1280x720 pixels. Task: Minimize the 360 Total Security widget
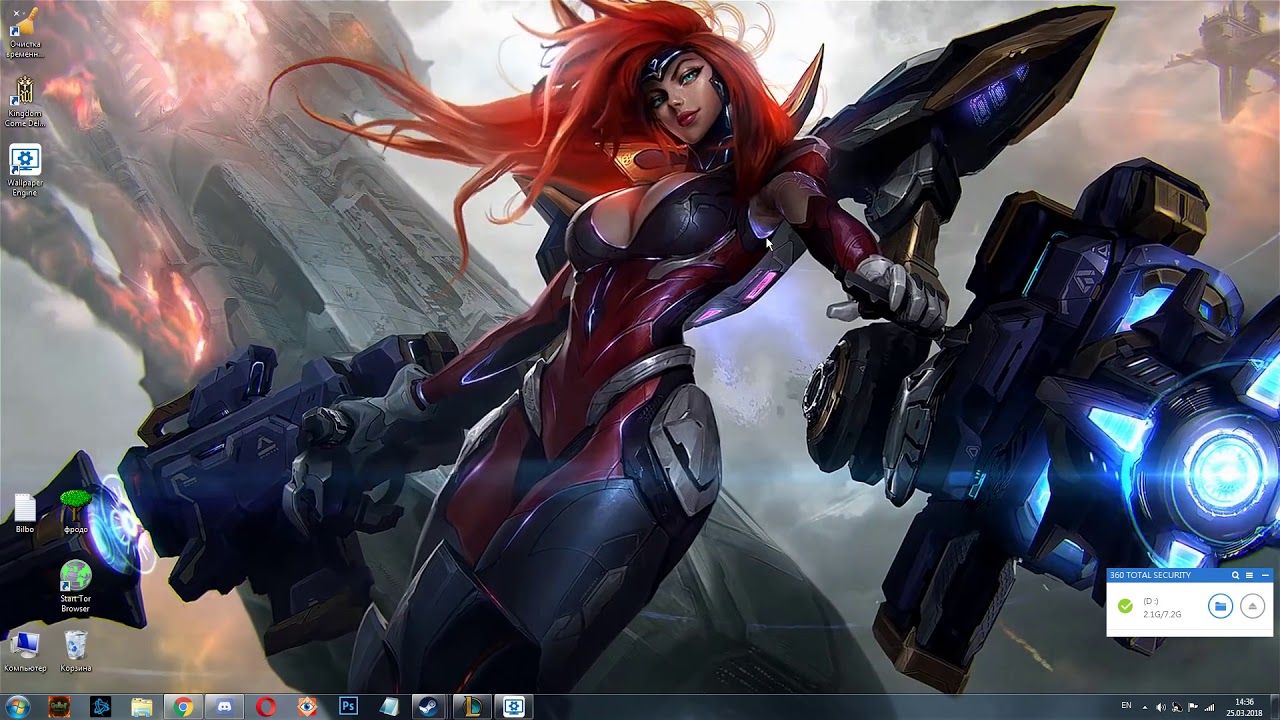(x=1265, y=575)
